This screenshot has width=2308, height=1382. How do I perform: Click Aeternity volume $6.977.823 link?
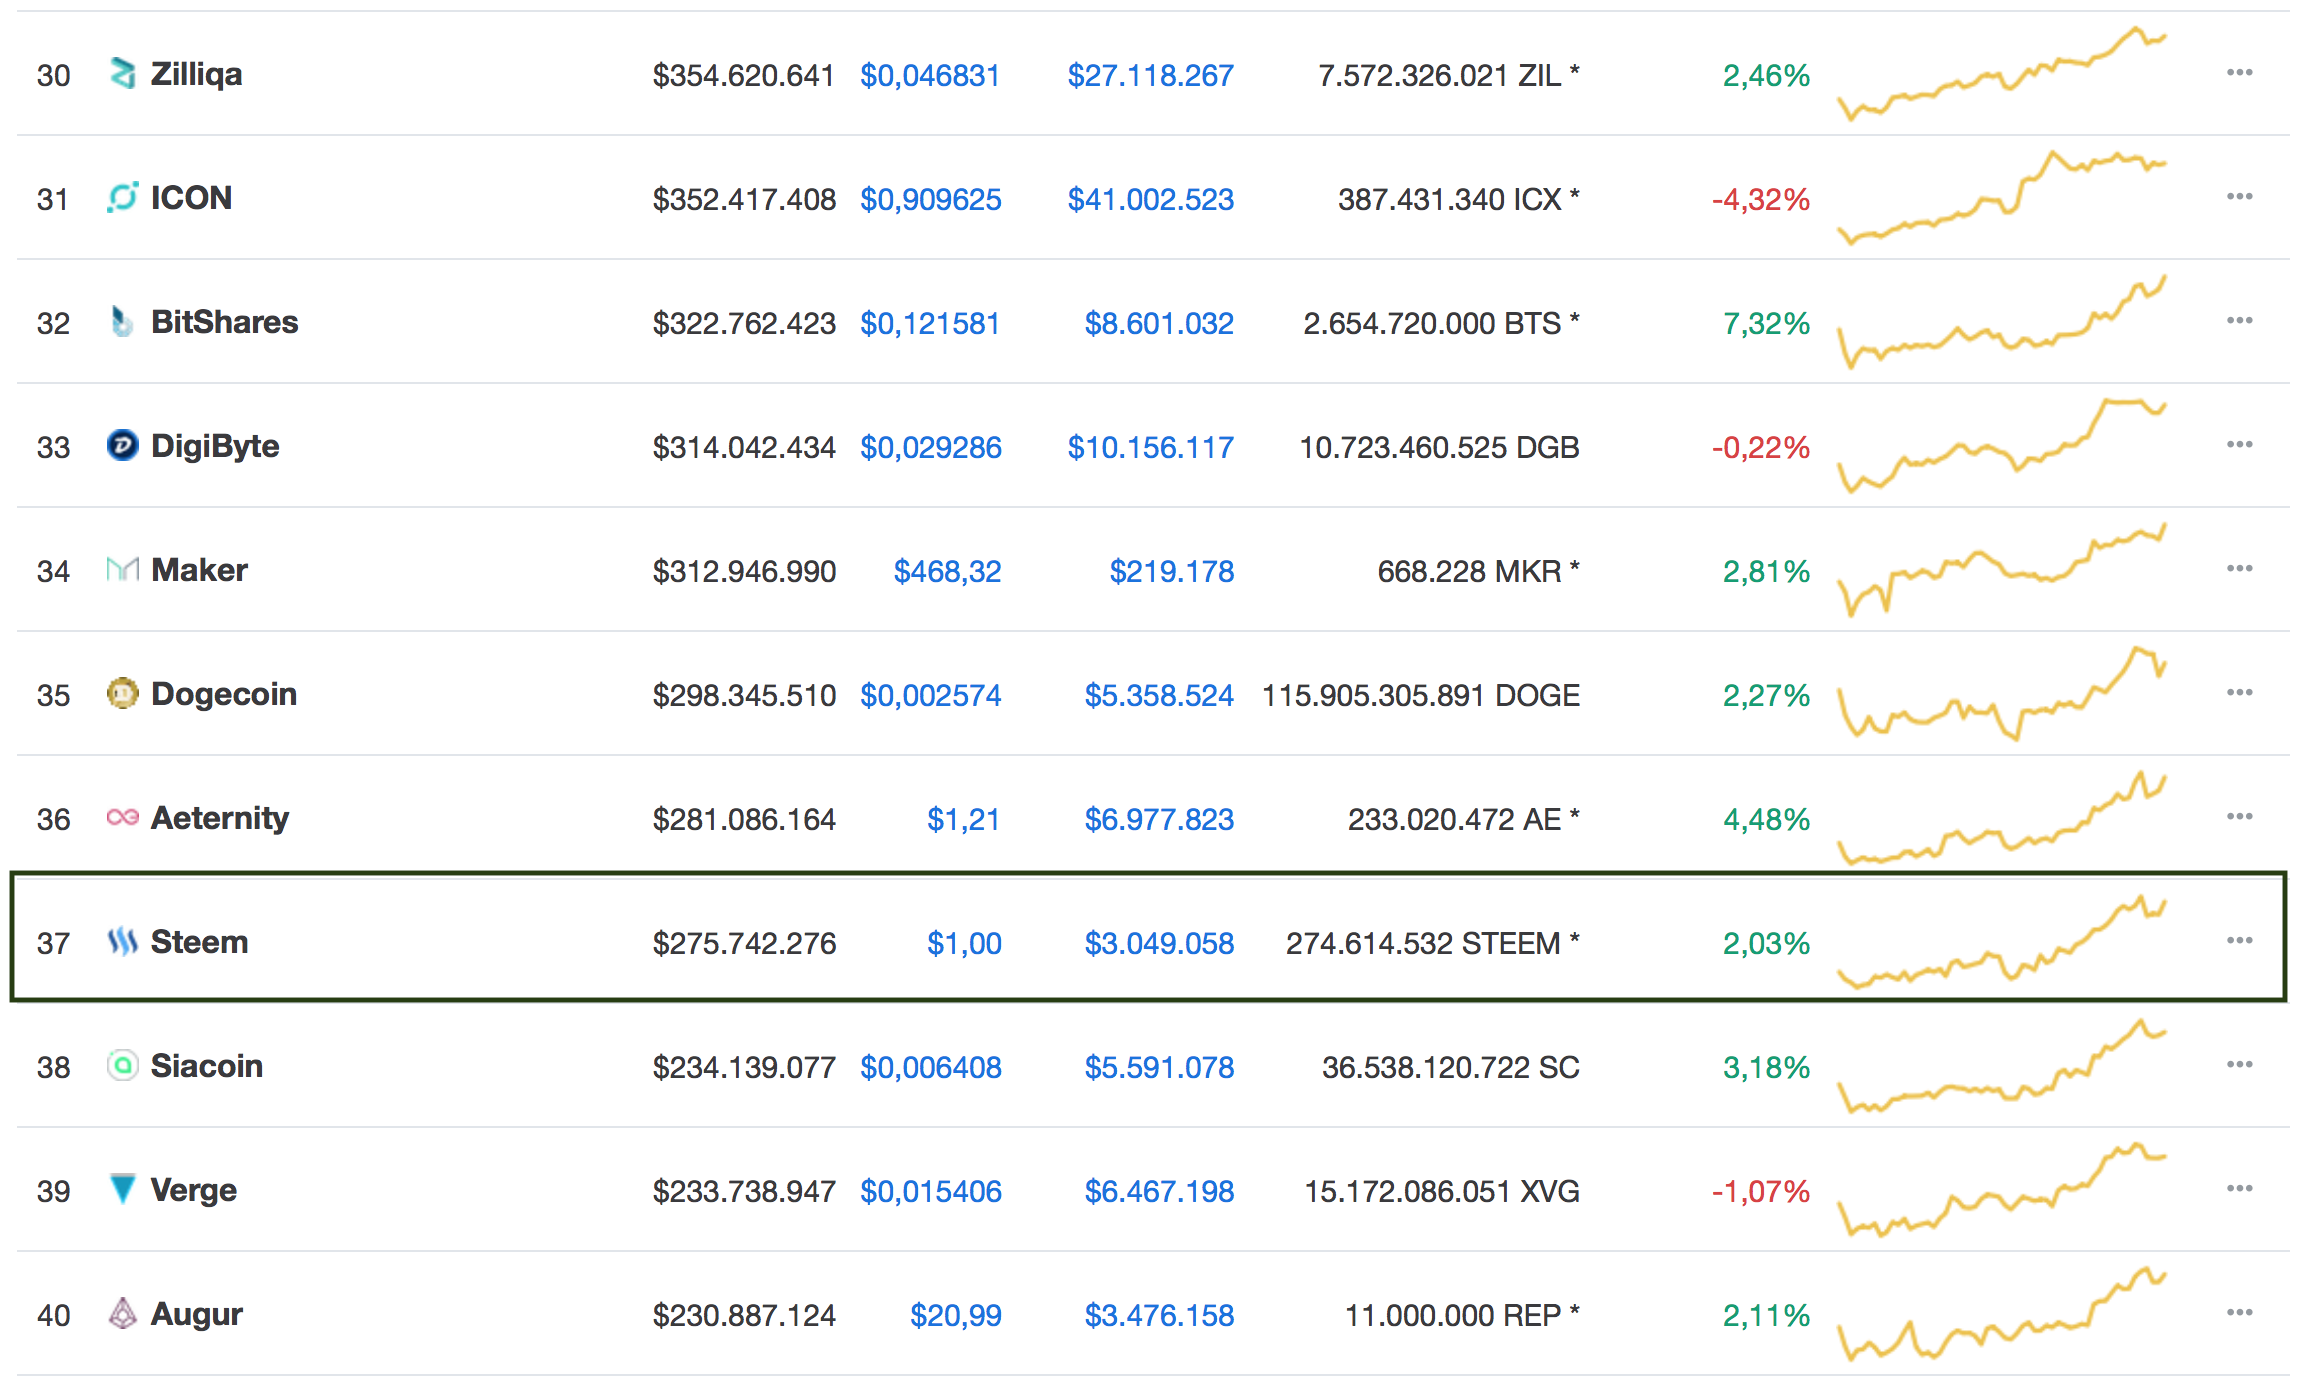tap(1159, 819)
